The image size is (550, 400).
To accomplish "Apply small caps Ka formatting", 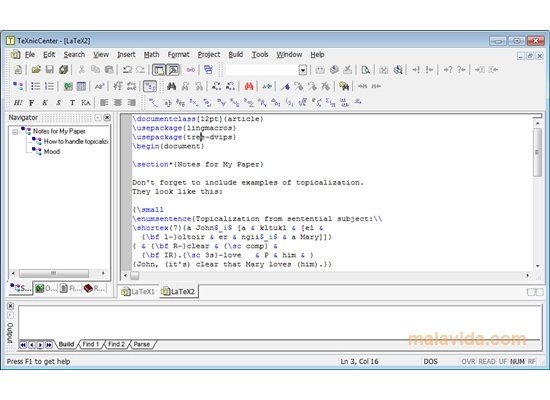I will (86, 103).
